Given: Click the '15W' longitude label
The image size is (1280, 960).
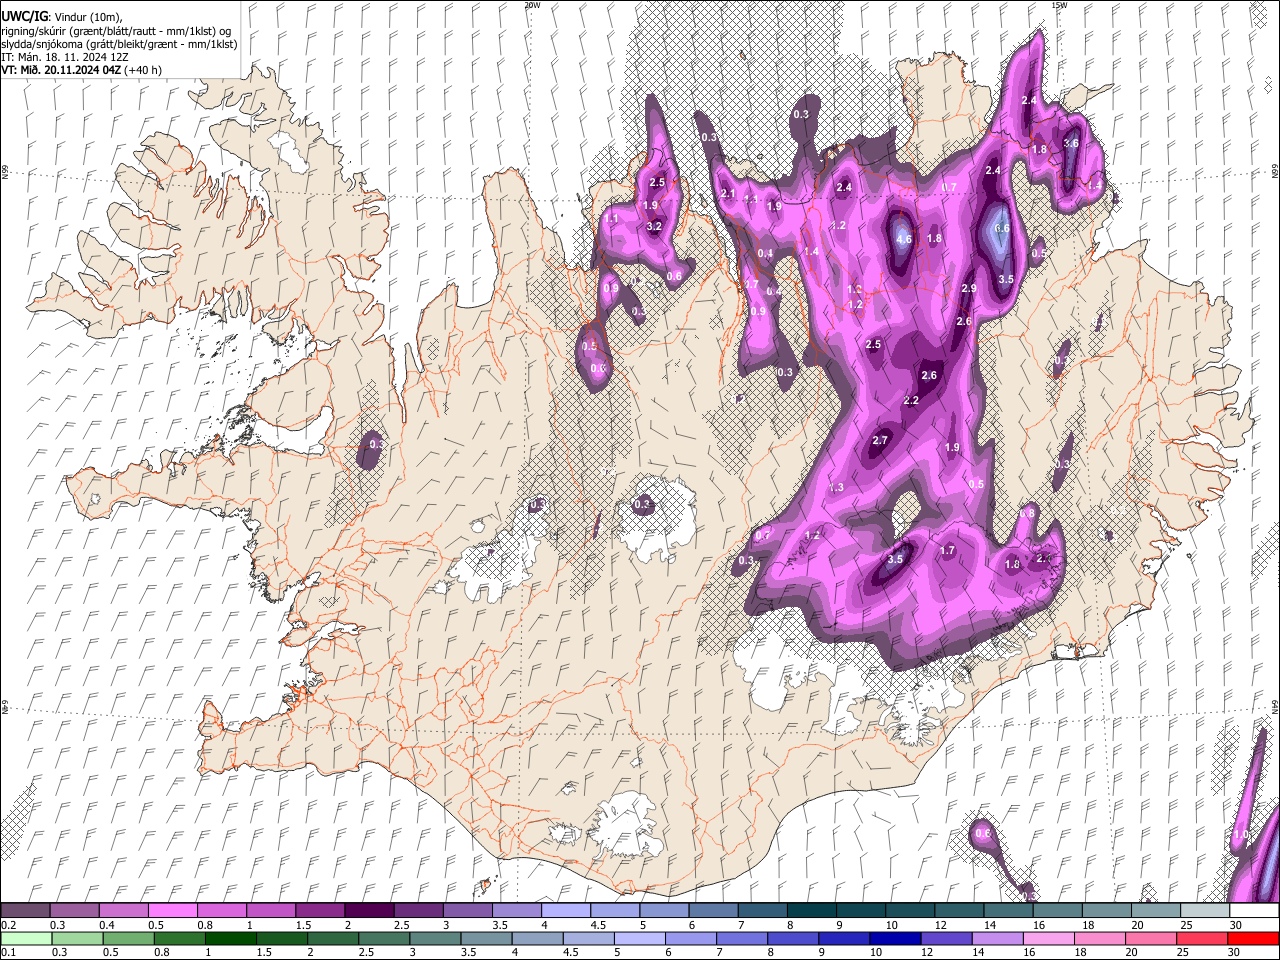Looking at the screenshot, I should pyautogui.click(x=1059, y=5).
